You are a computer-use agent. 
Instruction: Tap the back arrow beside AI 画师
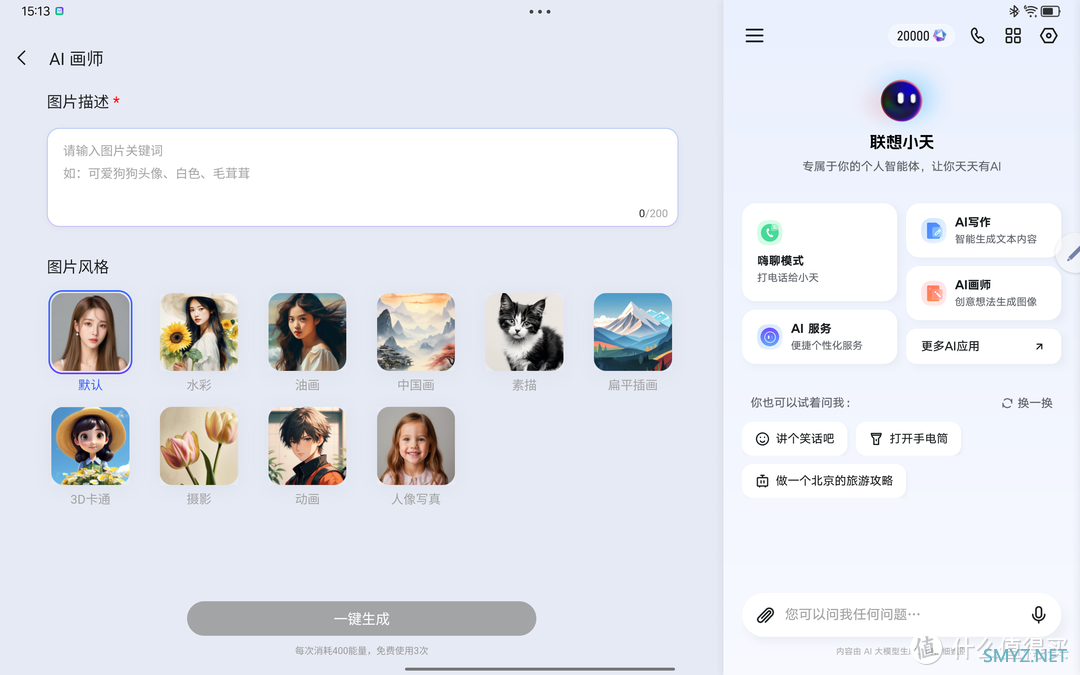pyautogui.click(x=22, y=59)
